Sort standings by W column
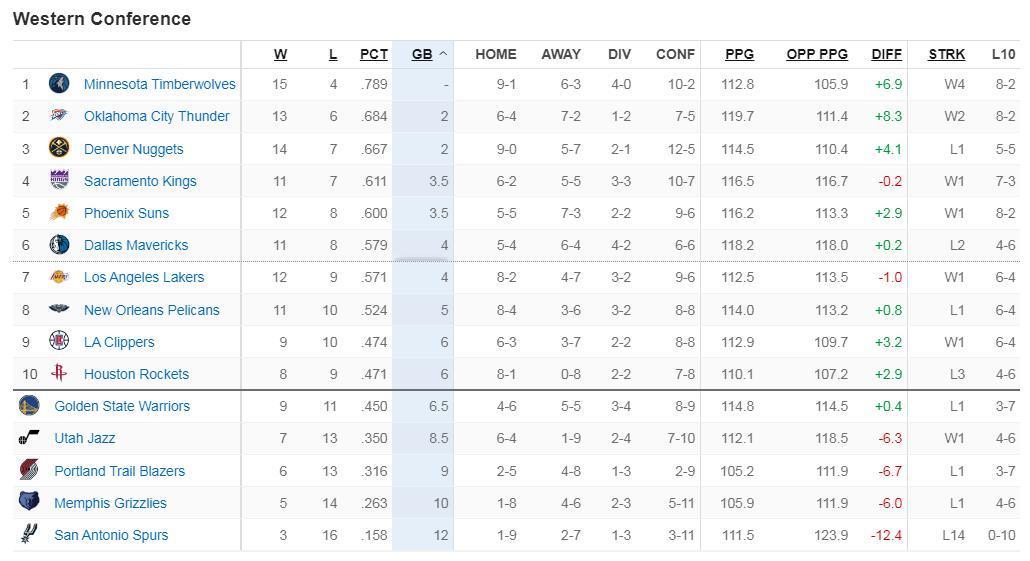This screenshot has height=561, width=1030. [x=280, y=54]
